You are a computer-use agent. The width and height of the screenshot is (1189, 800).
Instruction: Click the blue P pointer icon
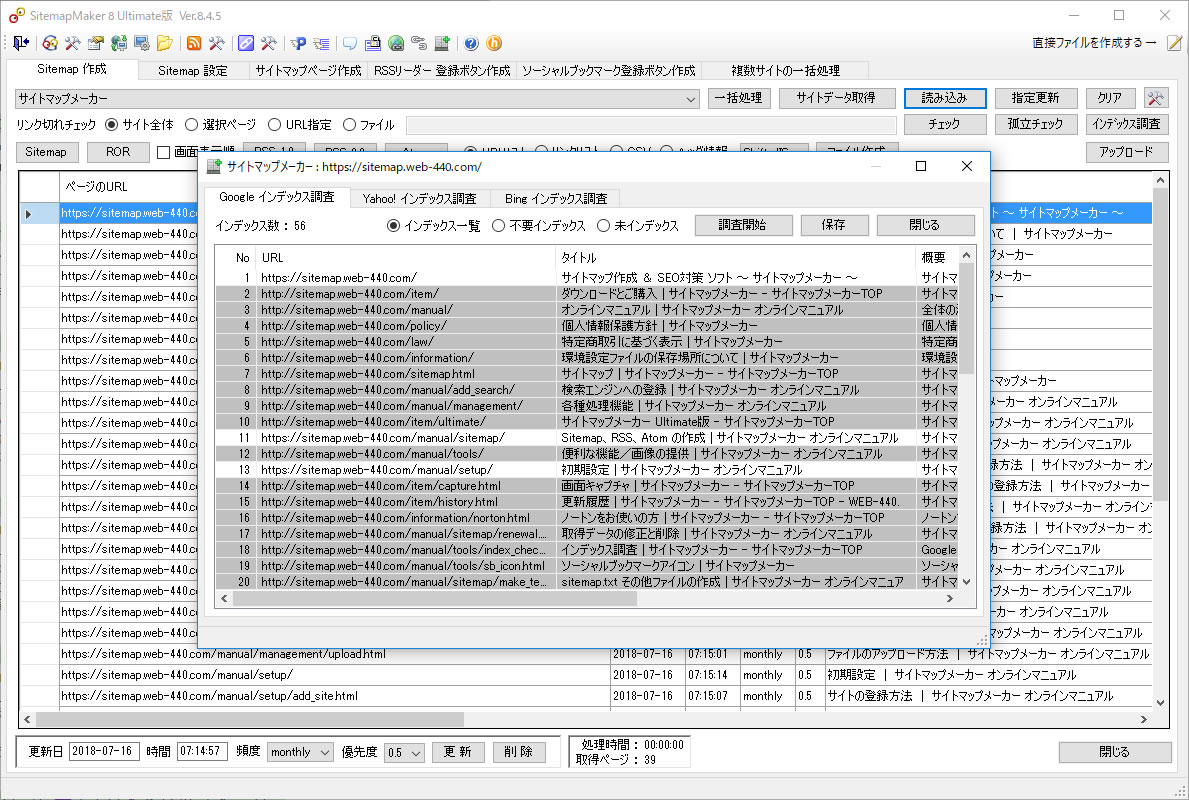(x=298, y=43)
